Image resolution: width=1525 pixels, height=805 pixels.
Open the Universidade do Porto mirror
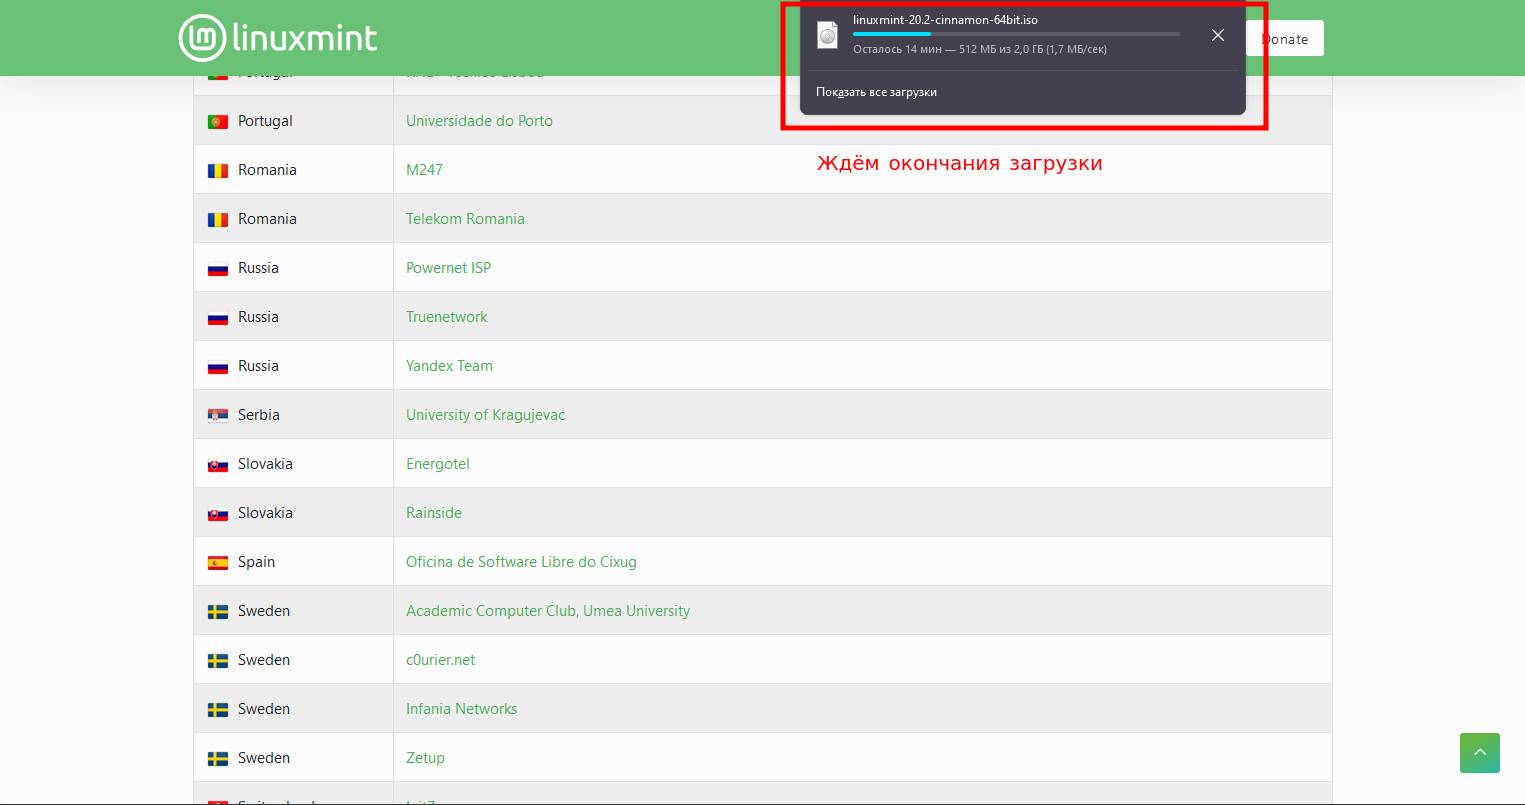(479, 121)
